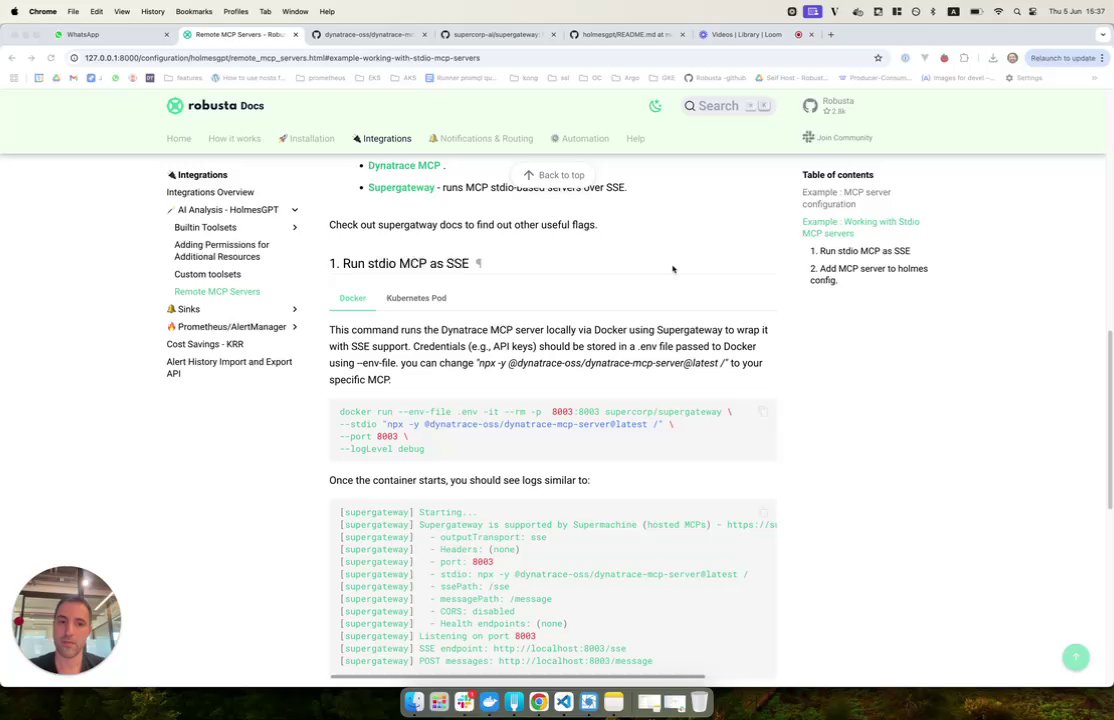This screenshot has width=1114, height=720.
Task: Open Custom toolsets sidebar page
Action: click(x=207, y=274)
